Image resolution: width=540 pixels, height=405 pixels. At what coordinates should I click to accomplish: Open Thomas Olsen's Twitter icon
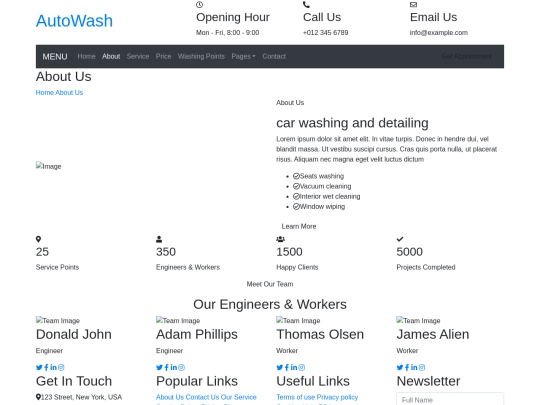[280, 367]
